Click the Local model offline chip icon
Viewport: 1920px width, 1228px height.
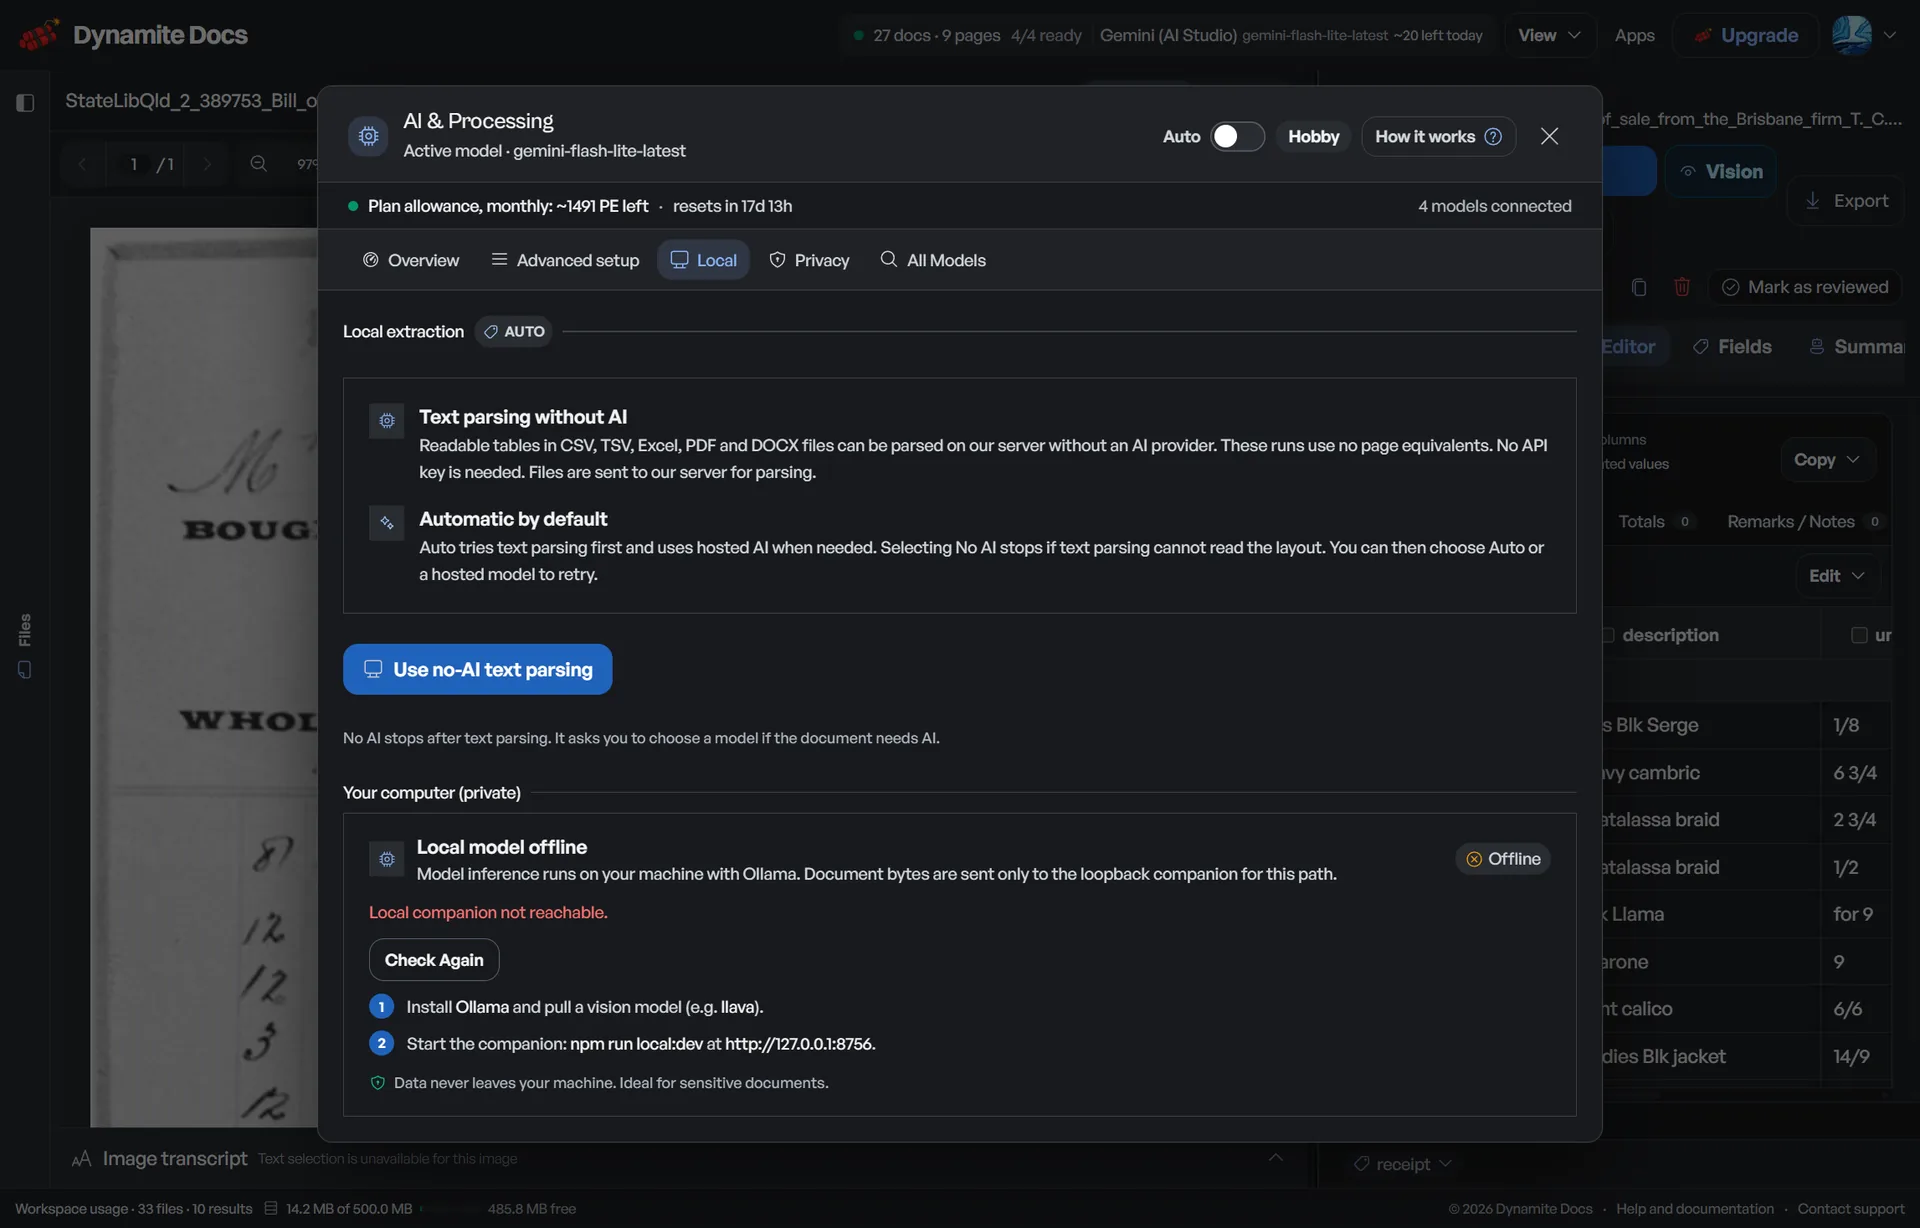click(386, 858)
